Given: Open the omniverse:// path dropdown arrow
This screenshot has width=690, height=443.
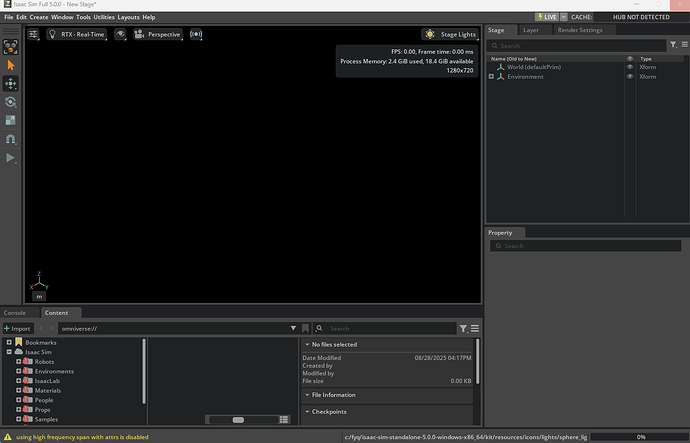Looking at the screenshot, I should 293,328.
